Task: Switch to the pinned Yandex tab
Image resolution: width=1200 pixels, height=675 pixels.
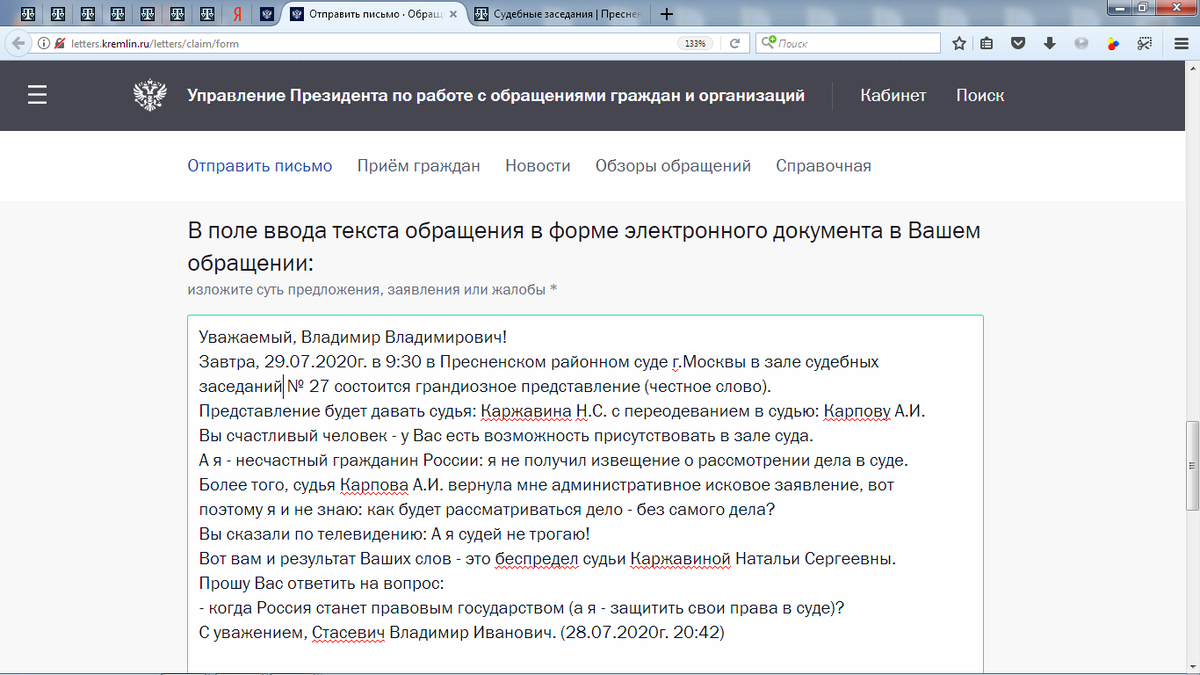Action: tap(237, 14)
